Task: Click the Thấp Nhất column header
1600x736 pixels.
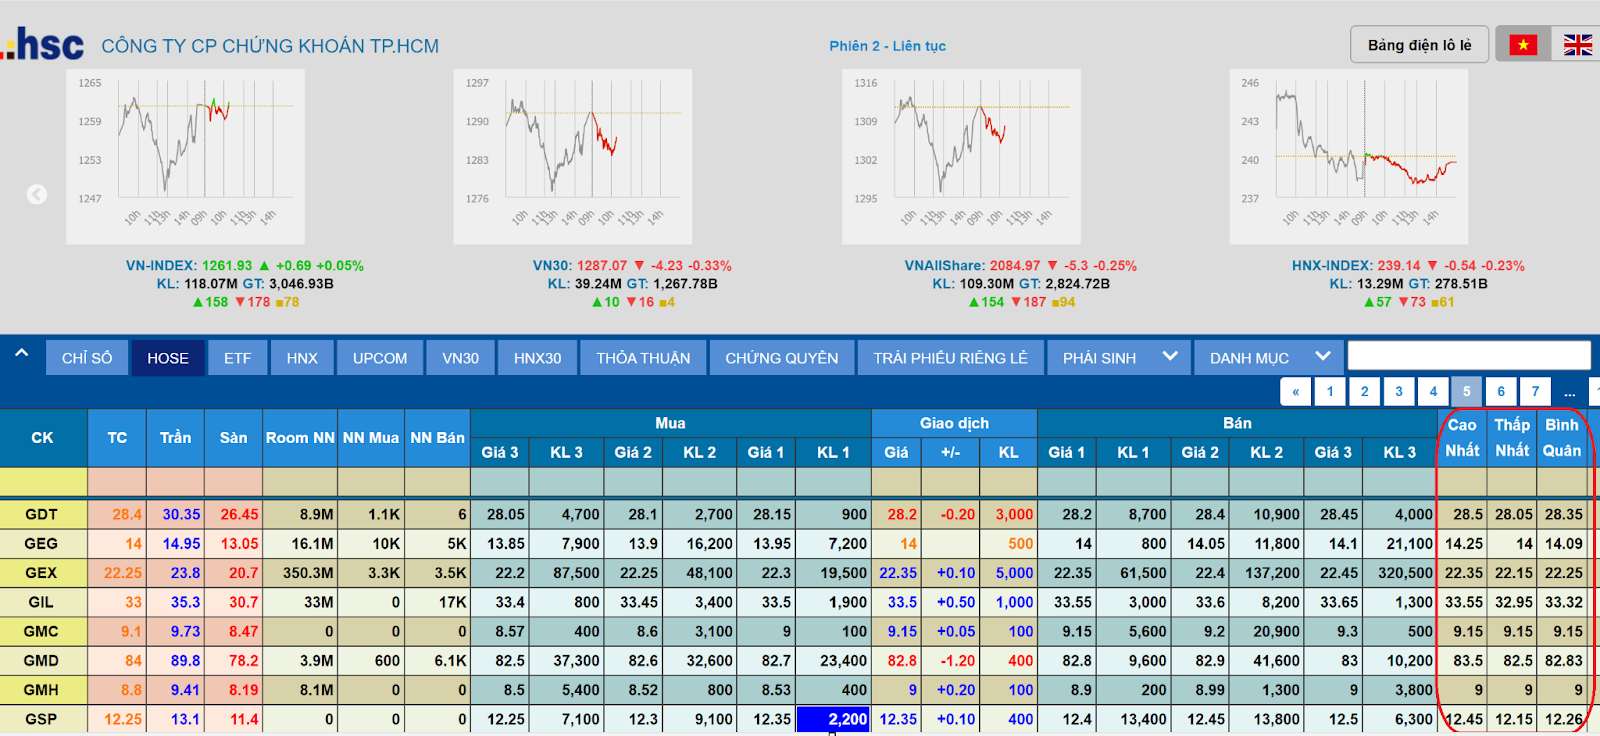Action: (1512, 438)
